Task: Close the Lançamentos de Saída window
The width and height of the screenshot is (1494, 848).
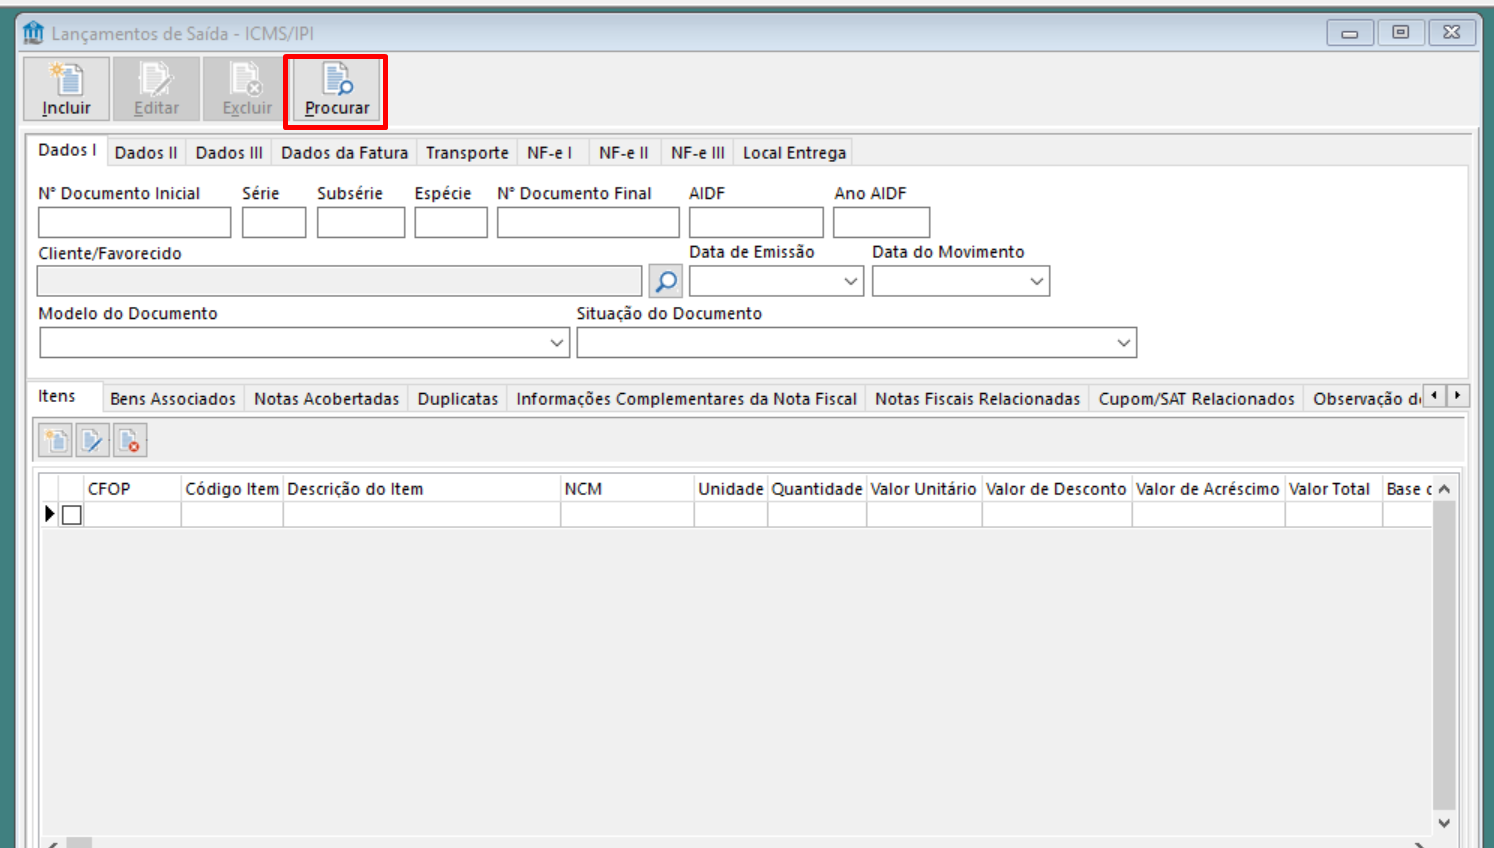Action: [x=1452, y=33]
